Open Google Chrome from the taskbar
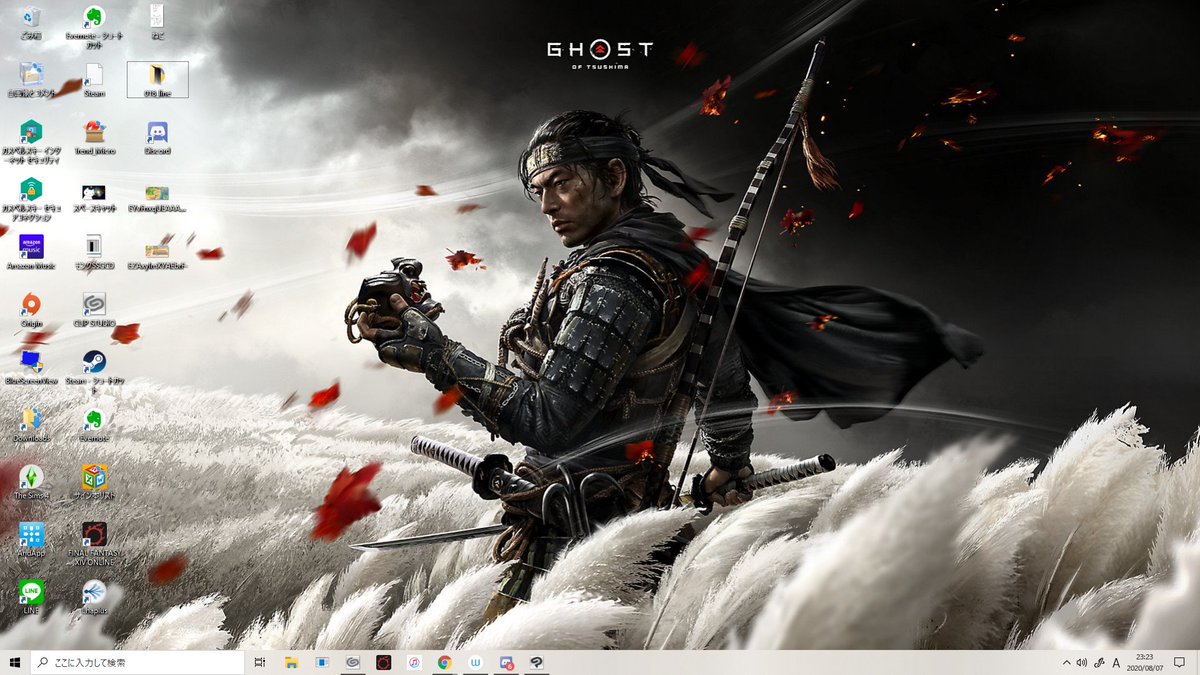Image resolution: width=1200 pixels, height=675 pixels. (444, 663)
